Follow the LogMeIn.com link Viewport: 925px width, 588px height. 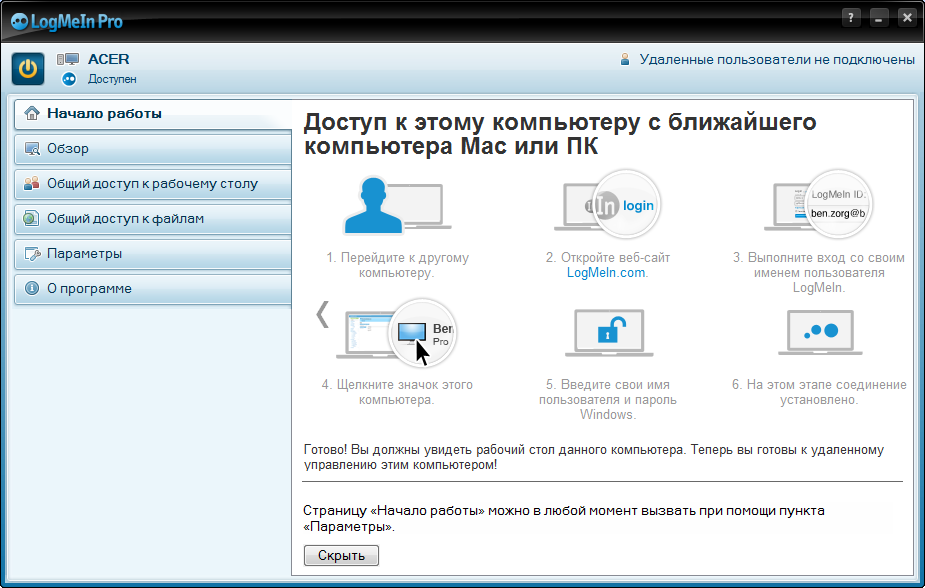tap(606, 273)
